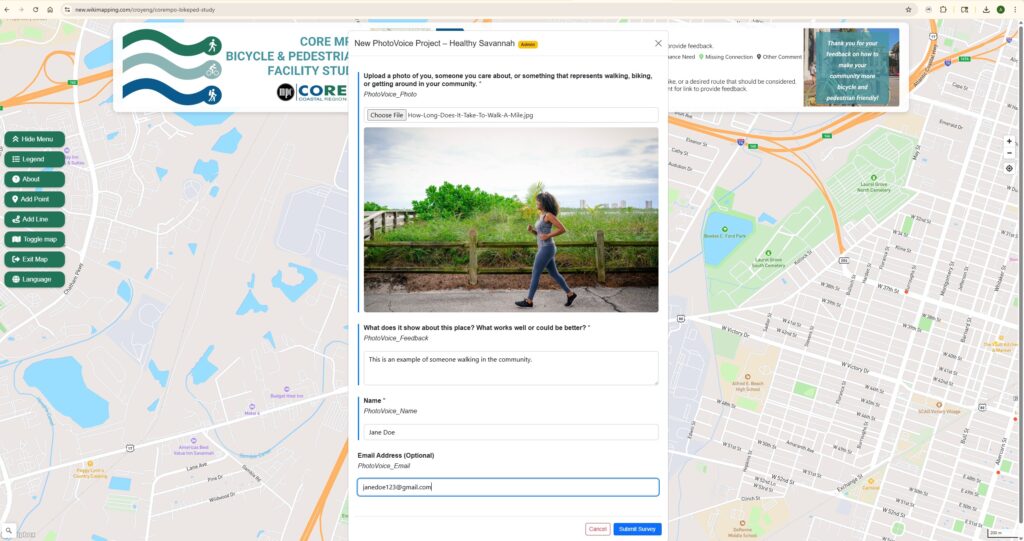Open the Language selector
Screen dimensions: 1024x541
[34, 279]
